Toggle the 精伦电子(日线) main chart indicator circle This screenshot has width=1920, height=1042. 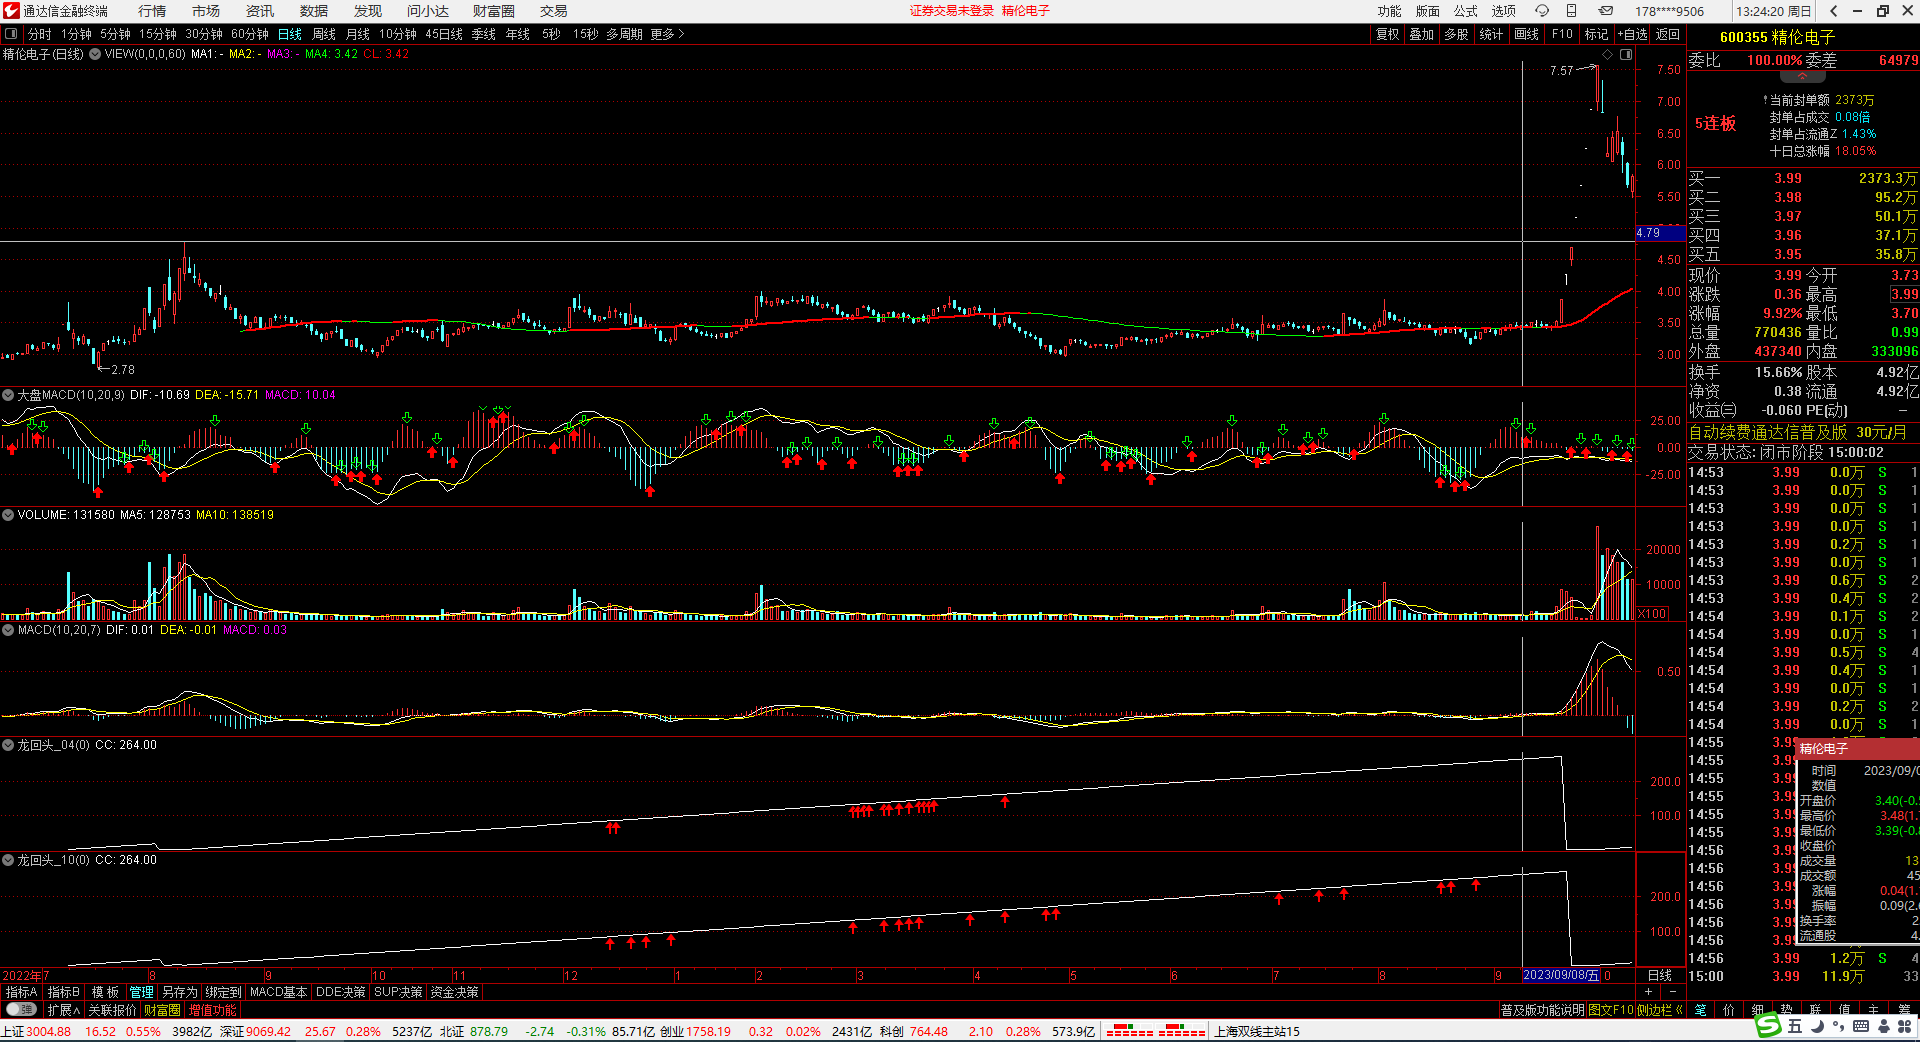pos(95,54)
